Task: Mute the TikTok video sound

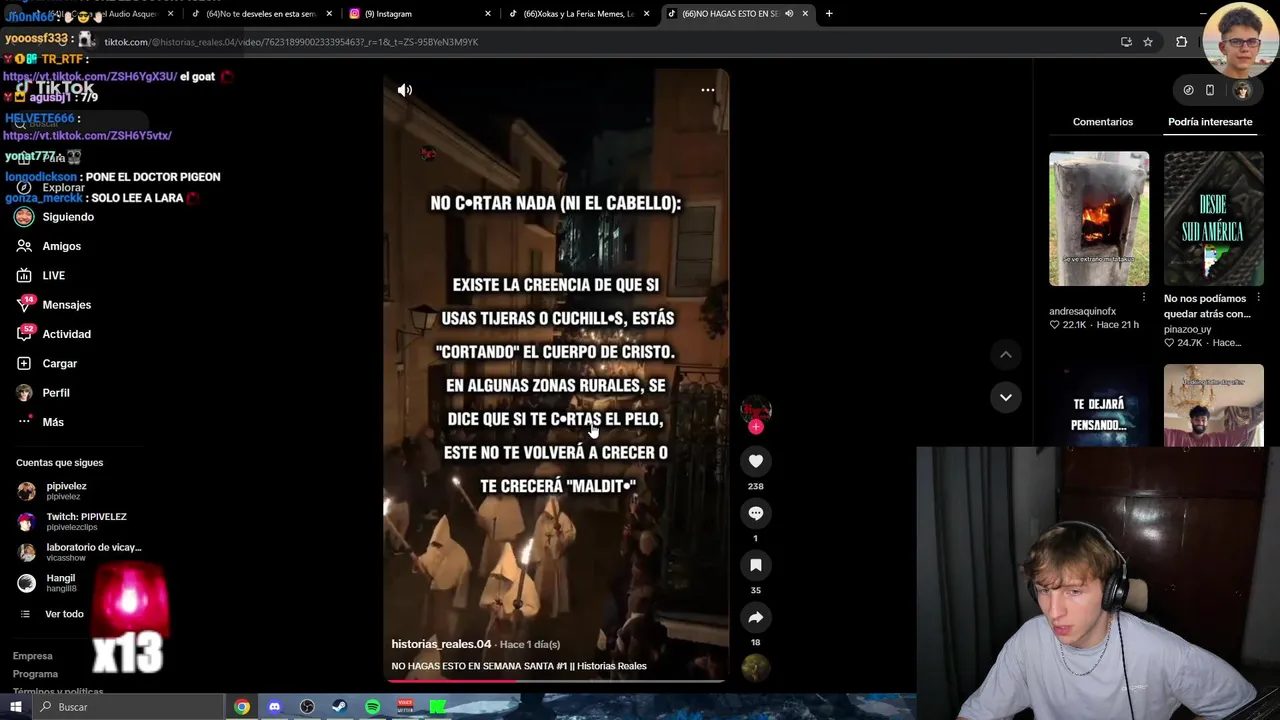Action: 405,90
